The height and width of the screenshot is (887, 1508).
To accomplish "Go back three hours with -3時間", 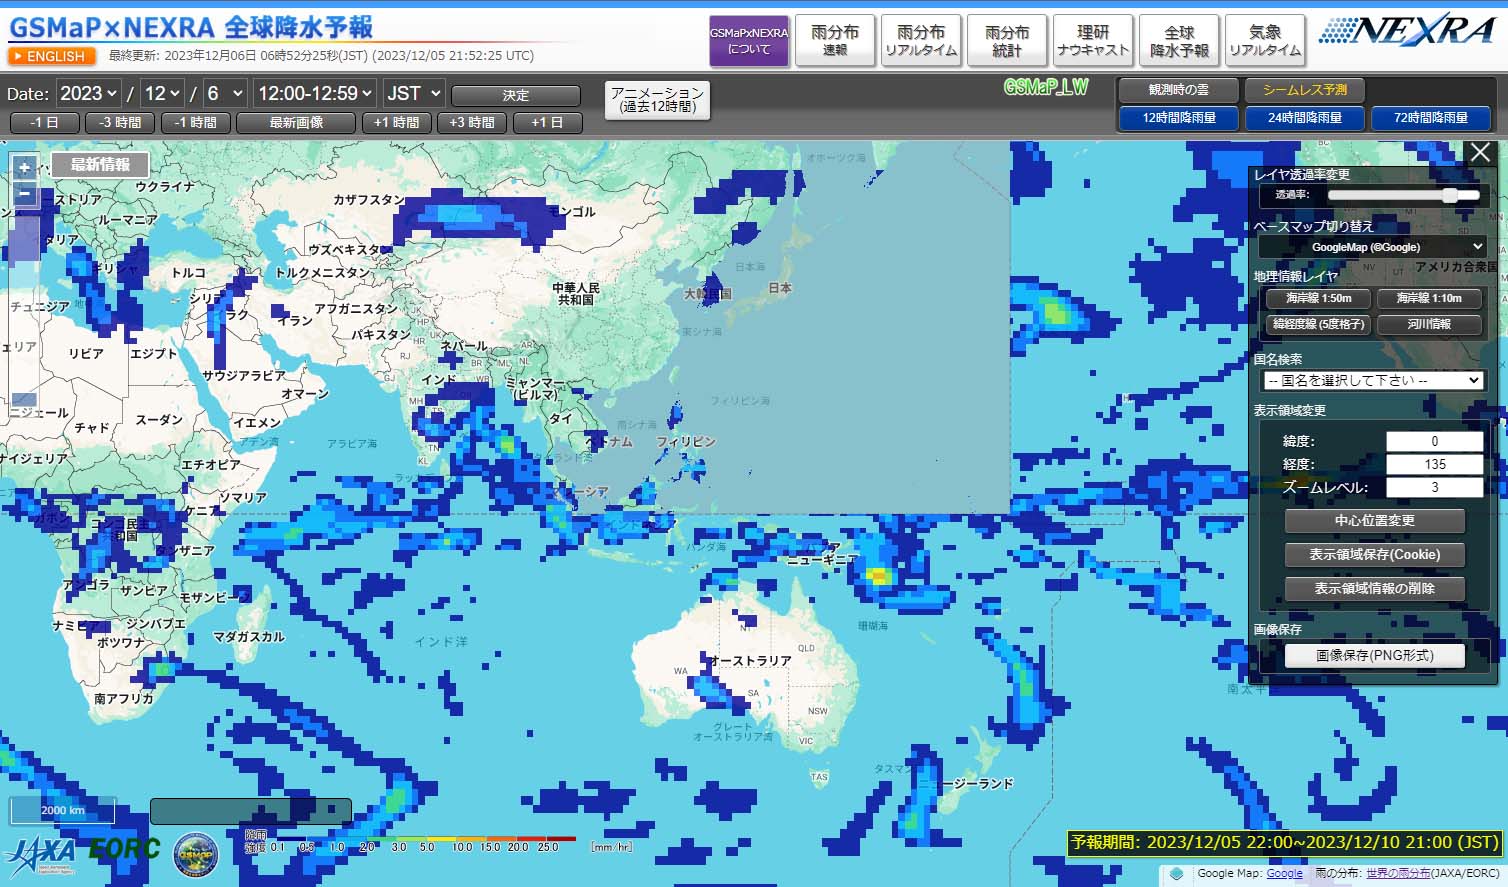I will [x=120, y=123].
